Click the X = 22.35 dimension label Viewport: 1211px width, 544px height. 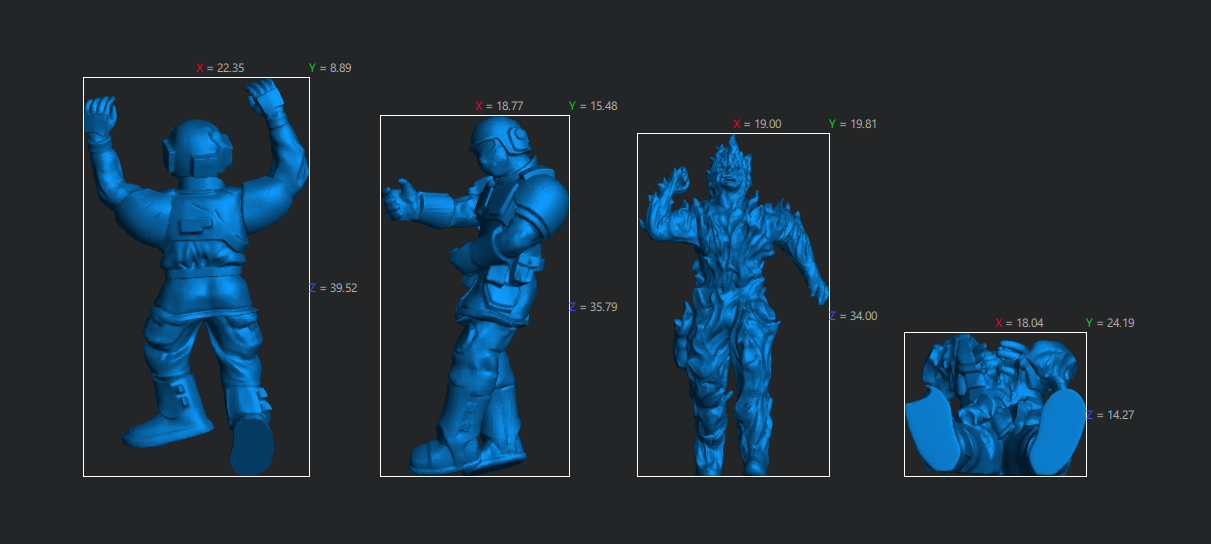(x=220, y=68)
